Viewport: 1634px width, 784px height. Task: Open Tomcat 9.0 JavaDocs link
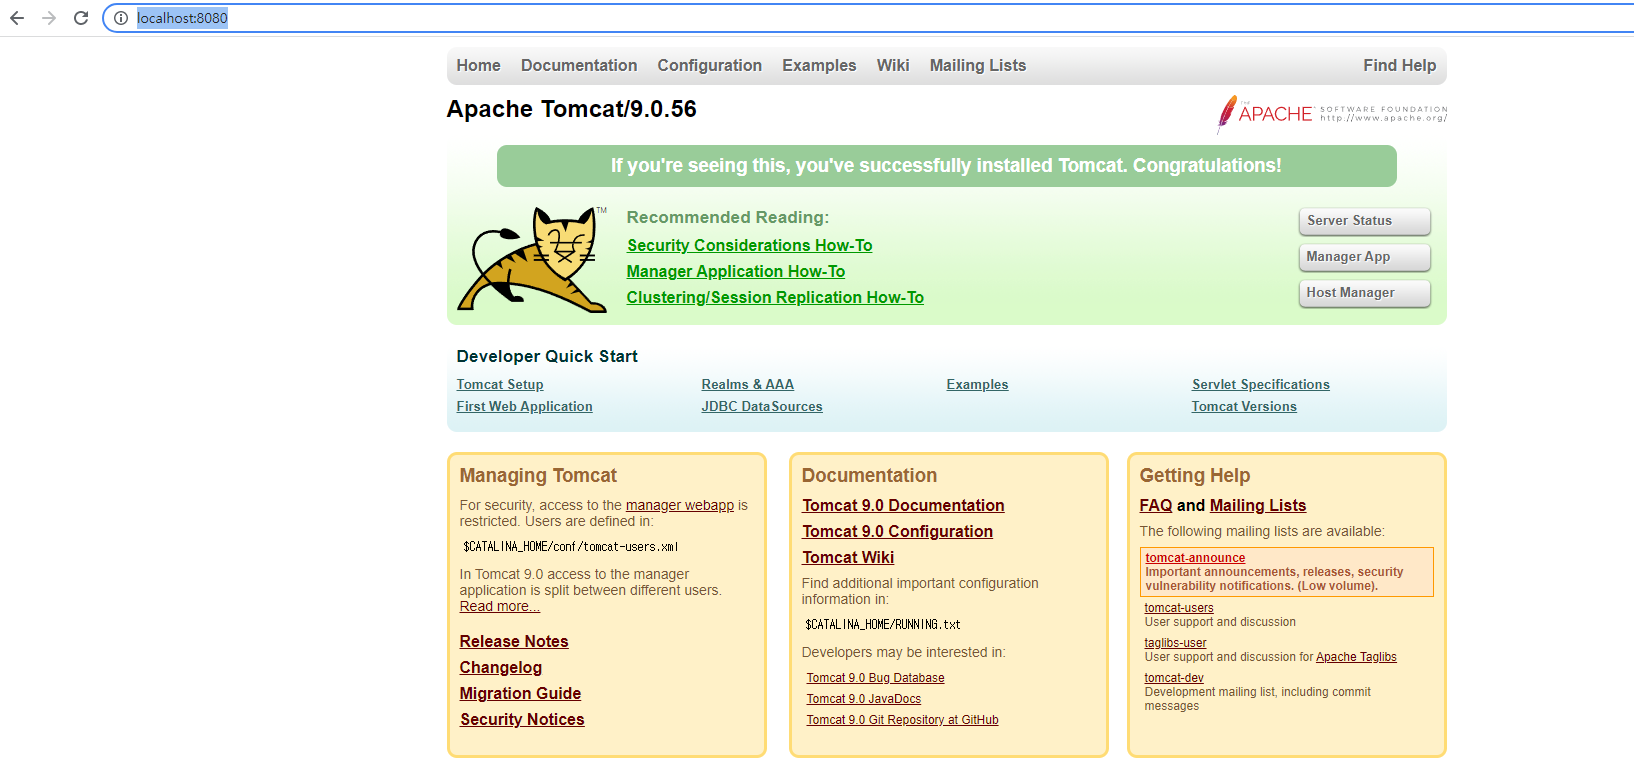864,699
